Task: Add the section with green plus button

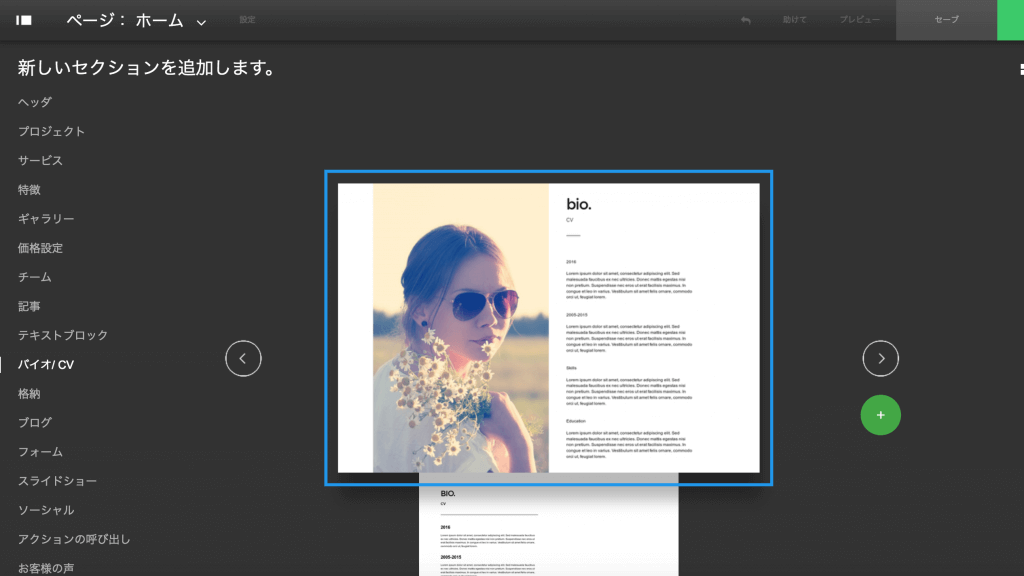Action: (x=880, y=414)
